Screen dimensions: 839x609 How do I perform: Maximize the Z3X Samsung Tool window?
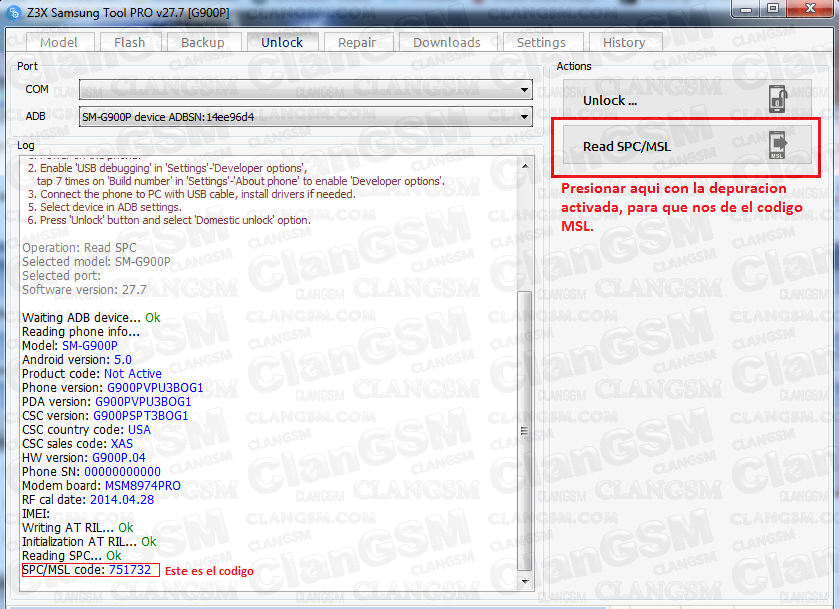tap(773, 9)
